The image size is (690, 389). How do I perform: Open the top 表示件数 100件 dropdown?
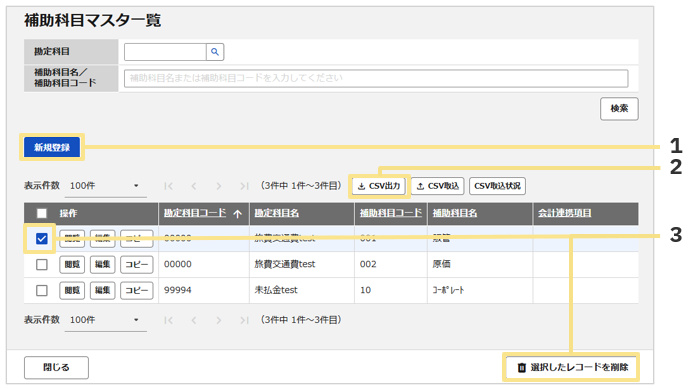pos(106,186)
